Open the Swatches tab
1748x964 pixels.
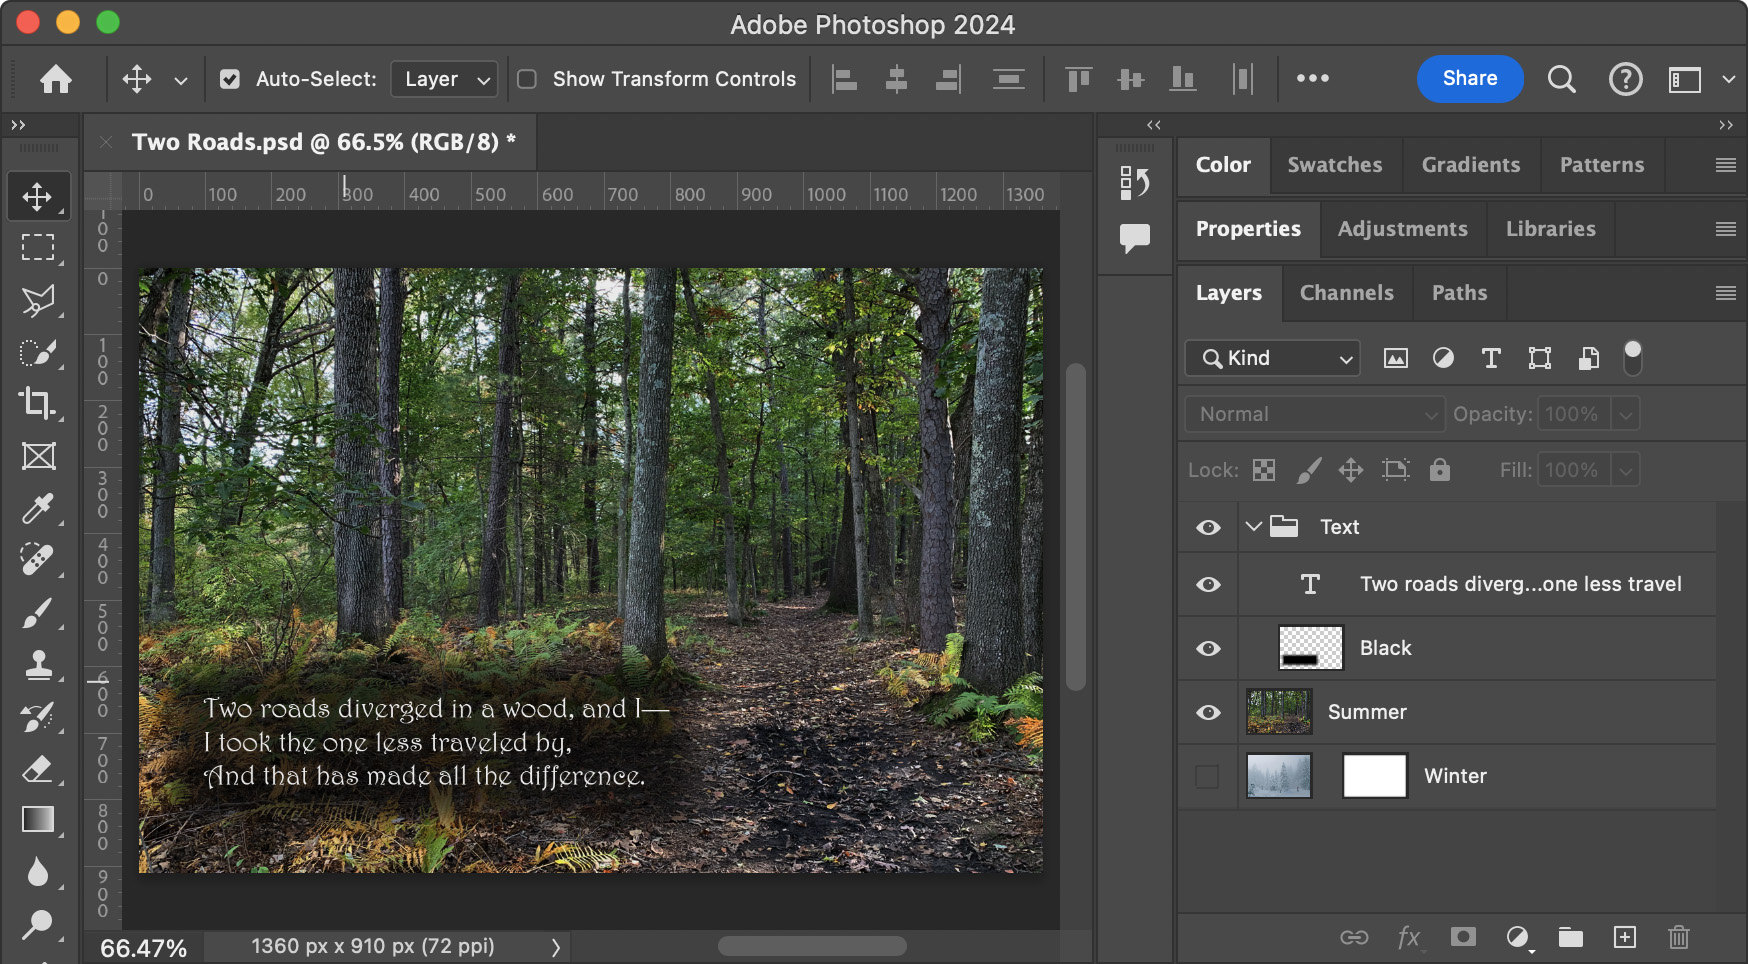pyautogui.click(x=1334, y=165)
